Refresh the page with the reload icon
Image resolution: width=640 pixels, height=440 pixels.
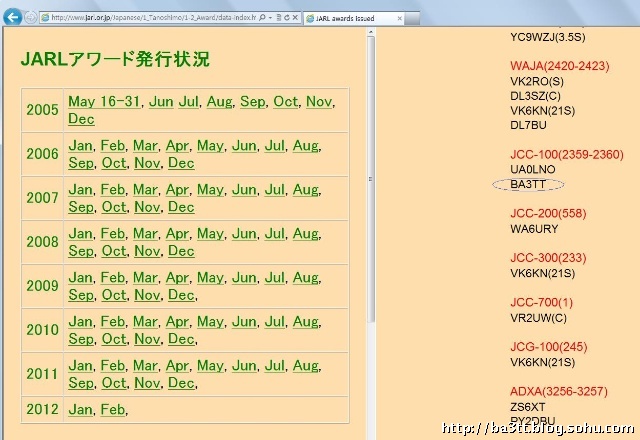(287, 18)
